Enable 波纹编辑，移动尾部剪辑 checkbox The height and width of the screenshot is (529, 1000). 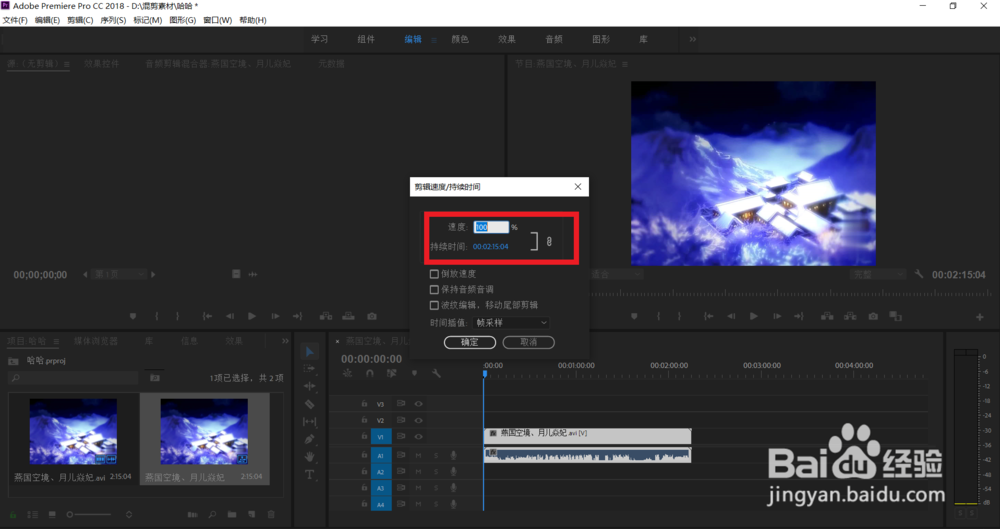click(x=434, y=305)
